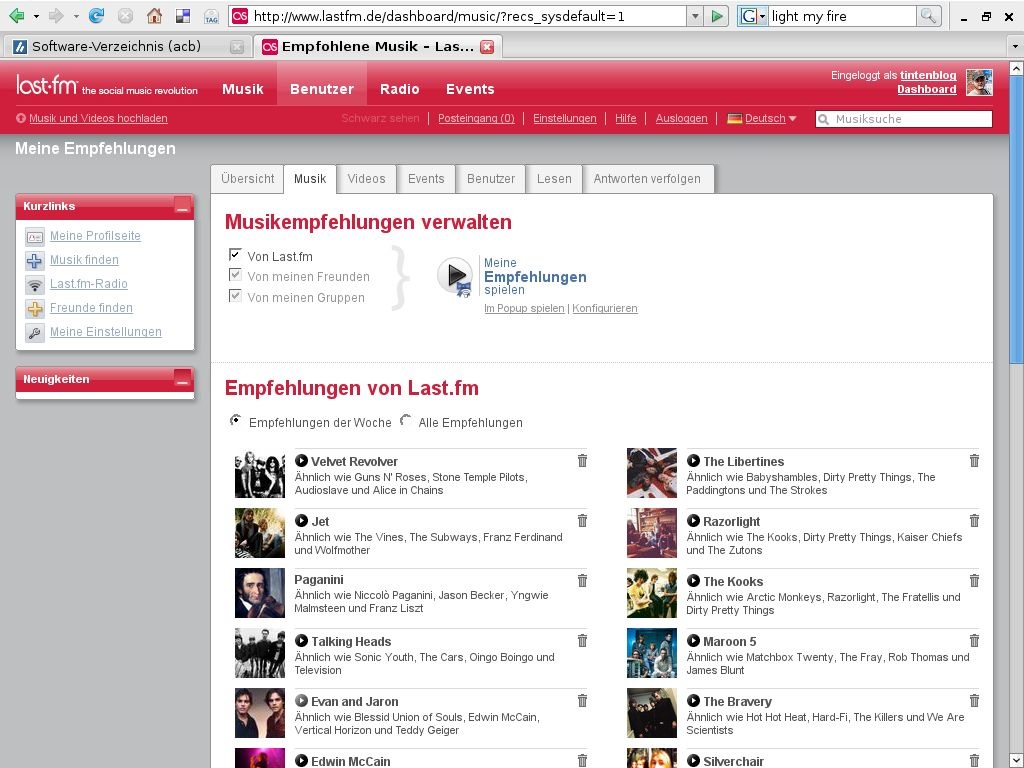Remove Razorlight using its trash icon
Screen dimensions: 1024x768
[974, 520]
